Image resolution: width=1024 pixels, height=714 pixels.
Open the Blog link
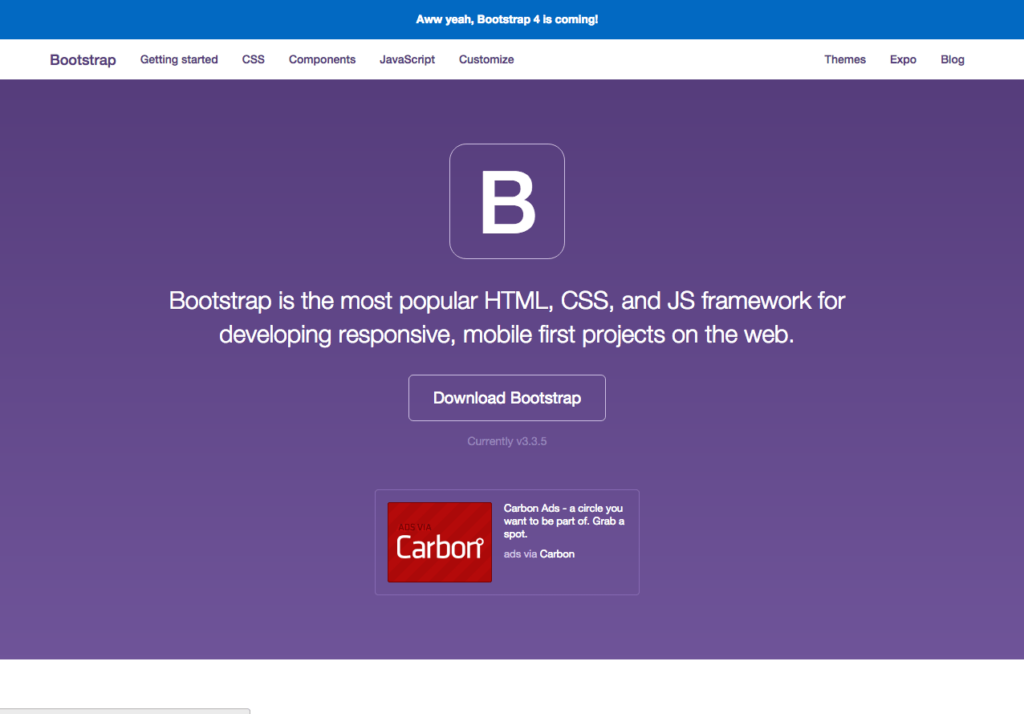tap(952, 59)
